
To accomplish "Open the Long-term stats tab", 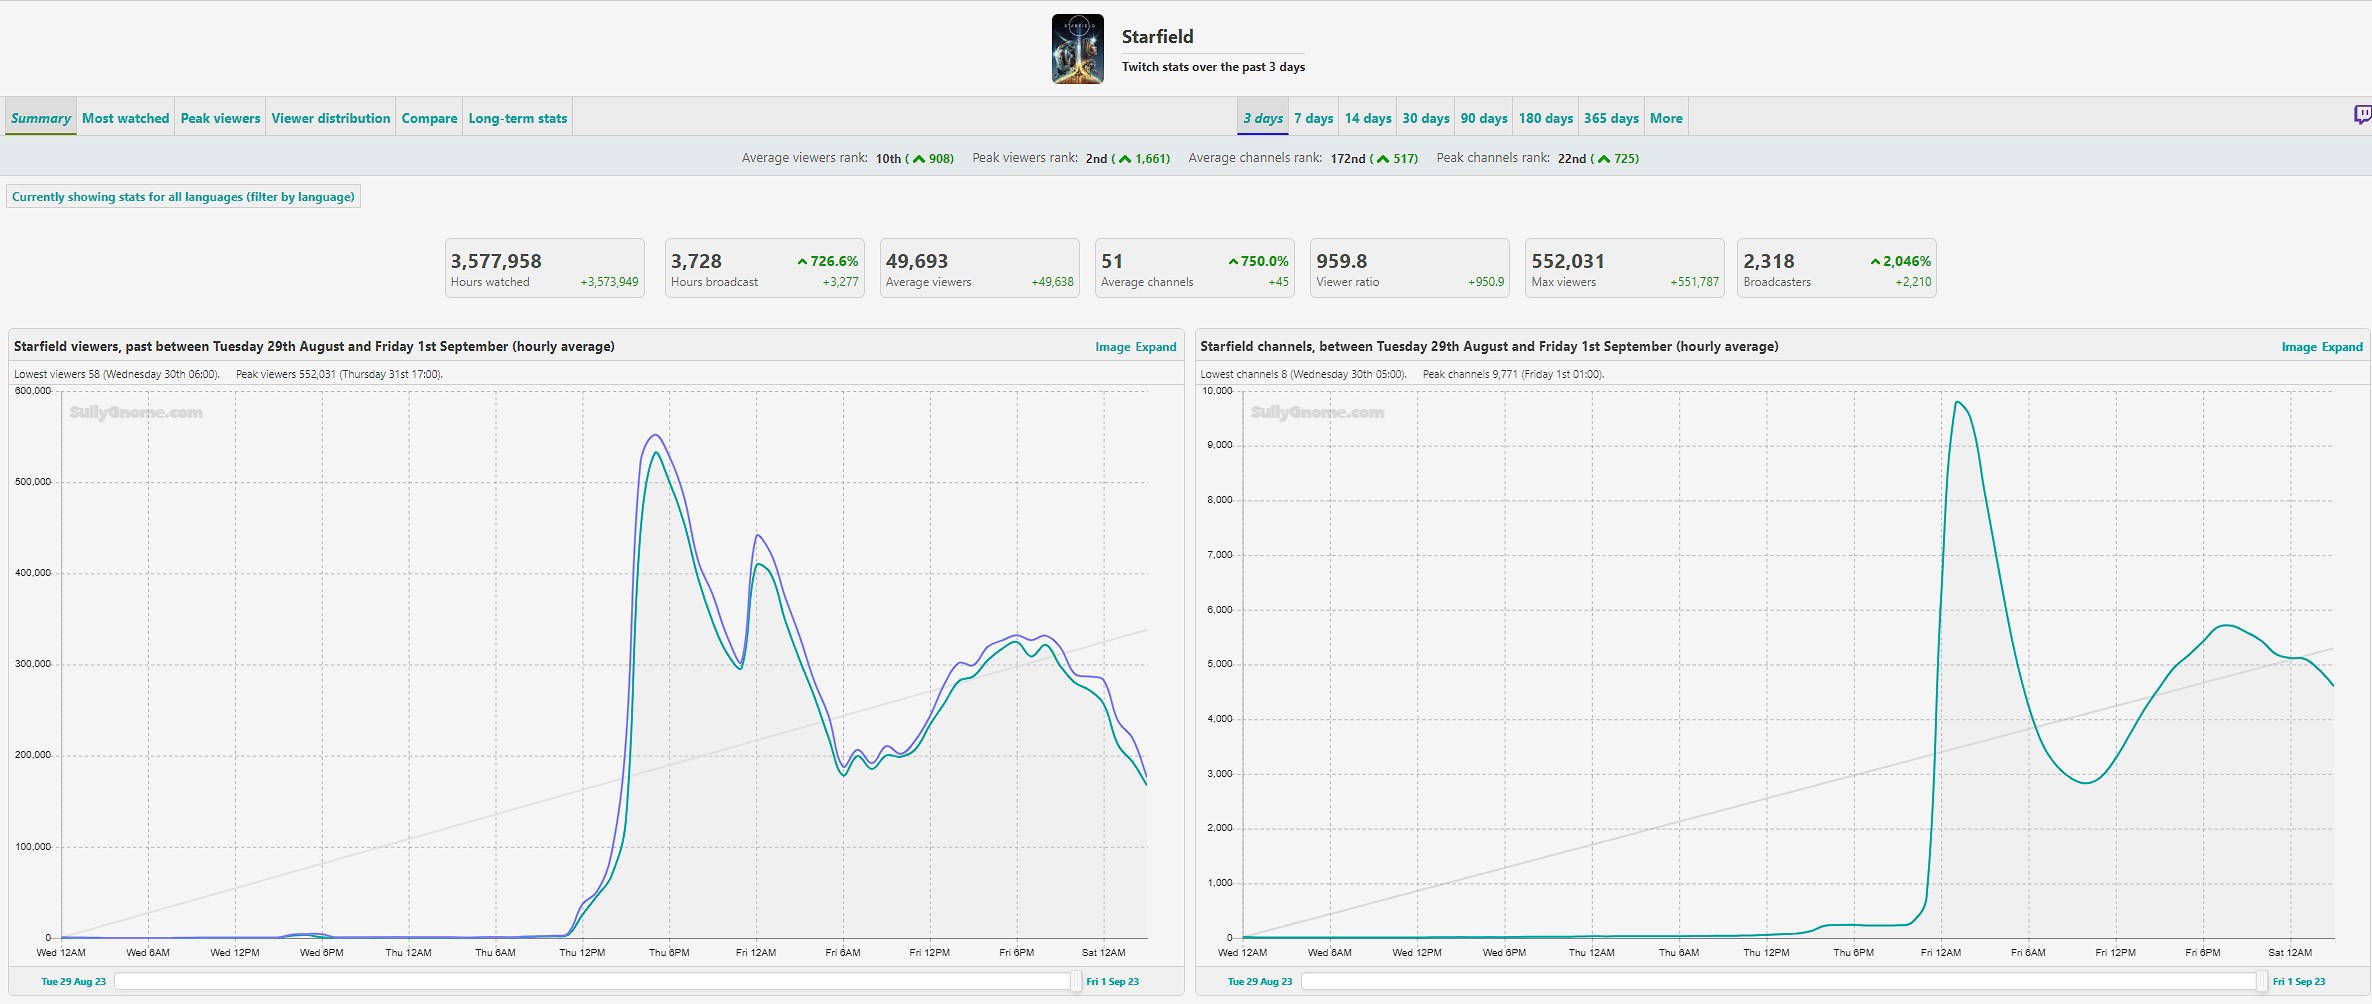I will point(518,118).
